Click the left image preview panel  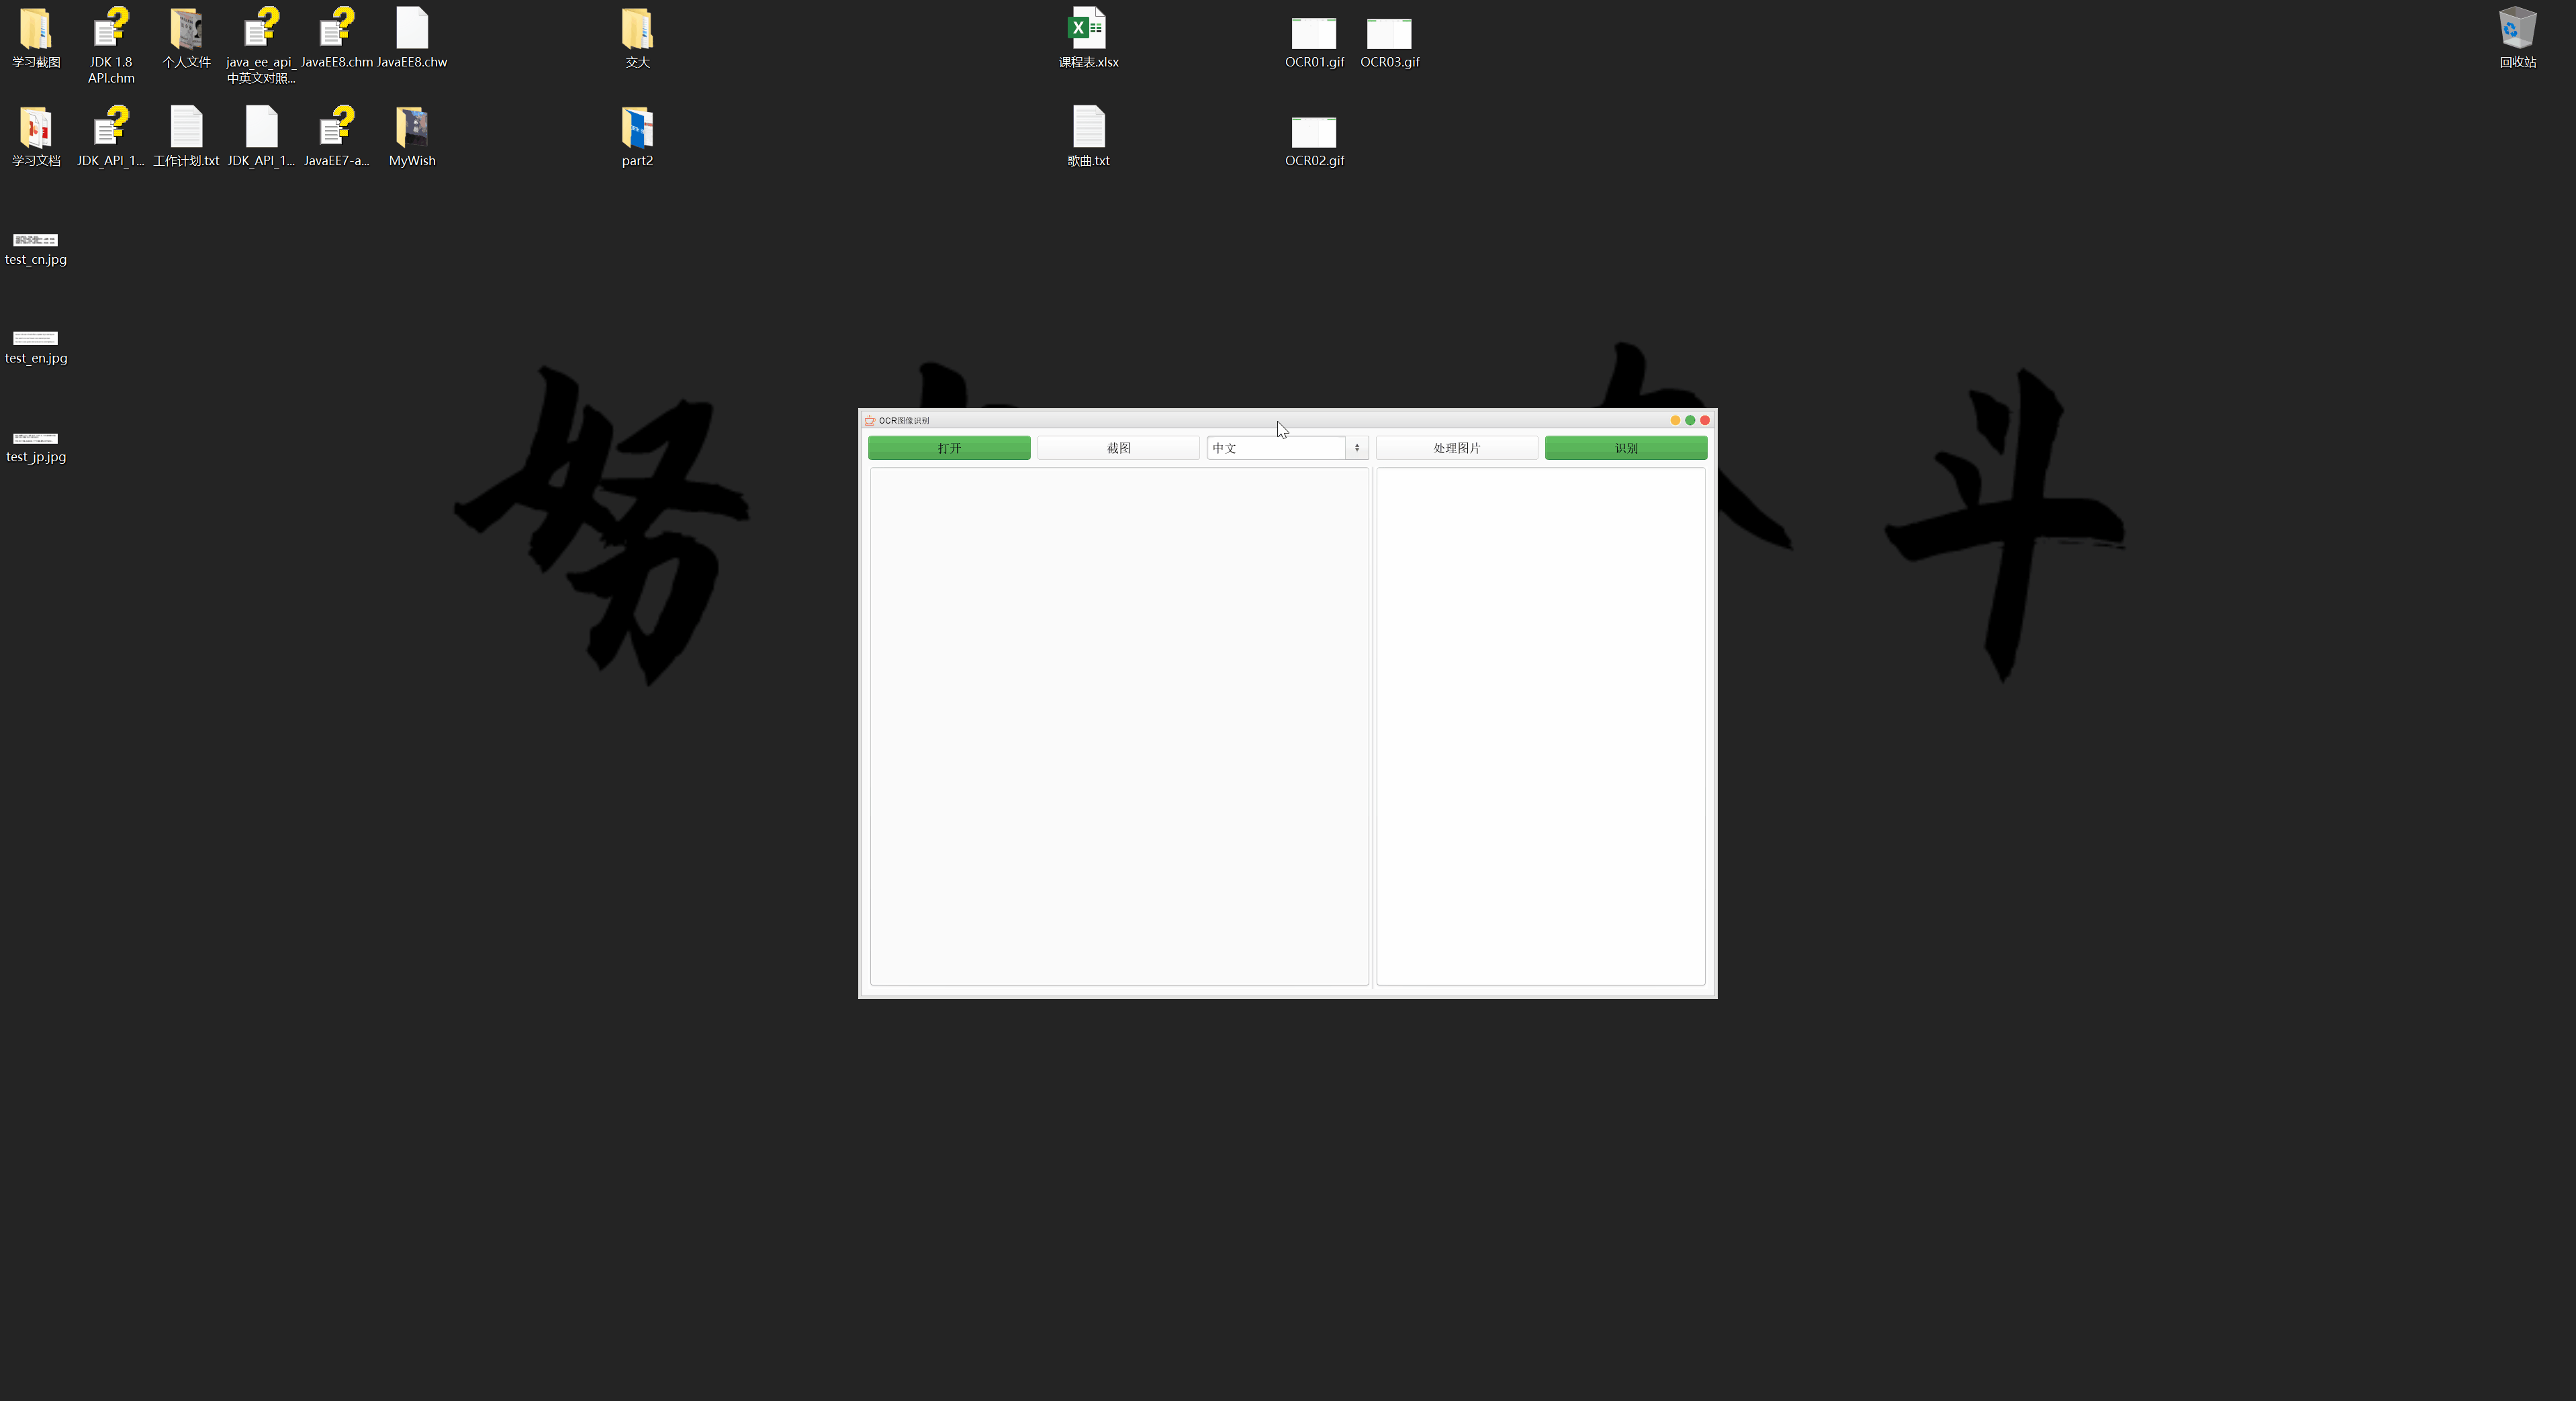coord(1119,726)
